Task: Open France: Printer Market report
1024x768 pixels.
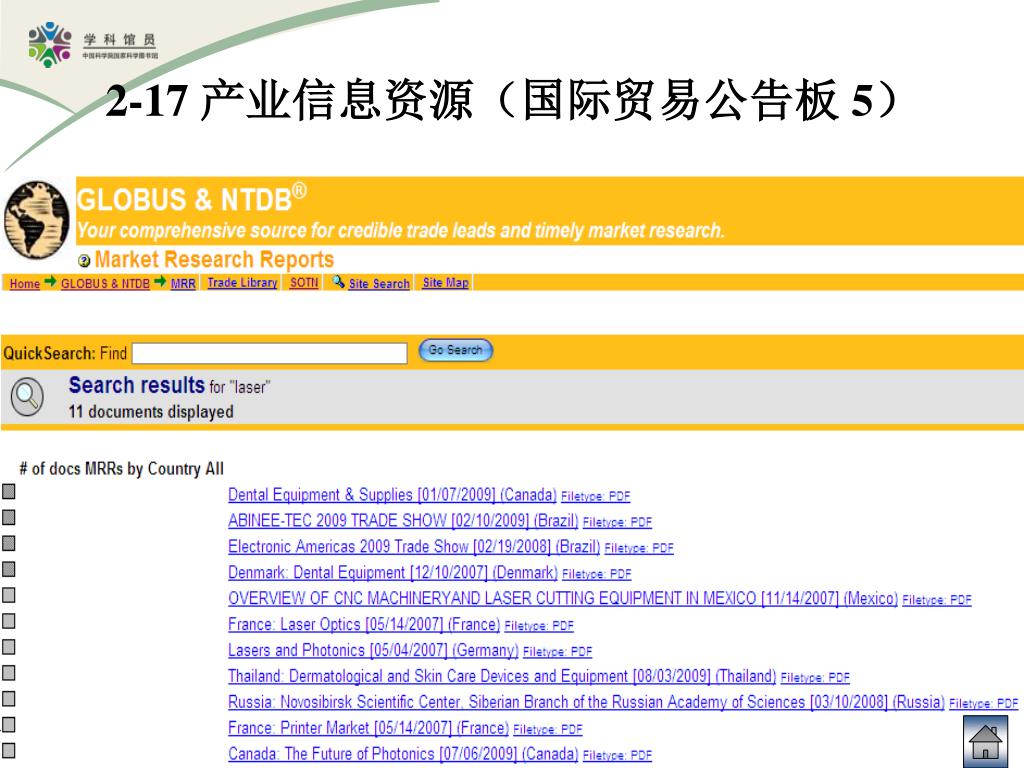Action: (x=368, y=728)
